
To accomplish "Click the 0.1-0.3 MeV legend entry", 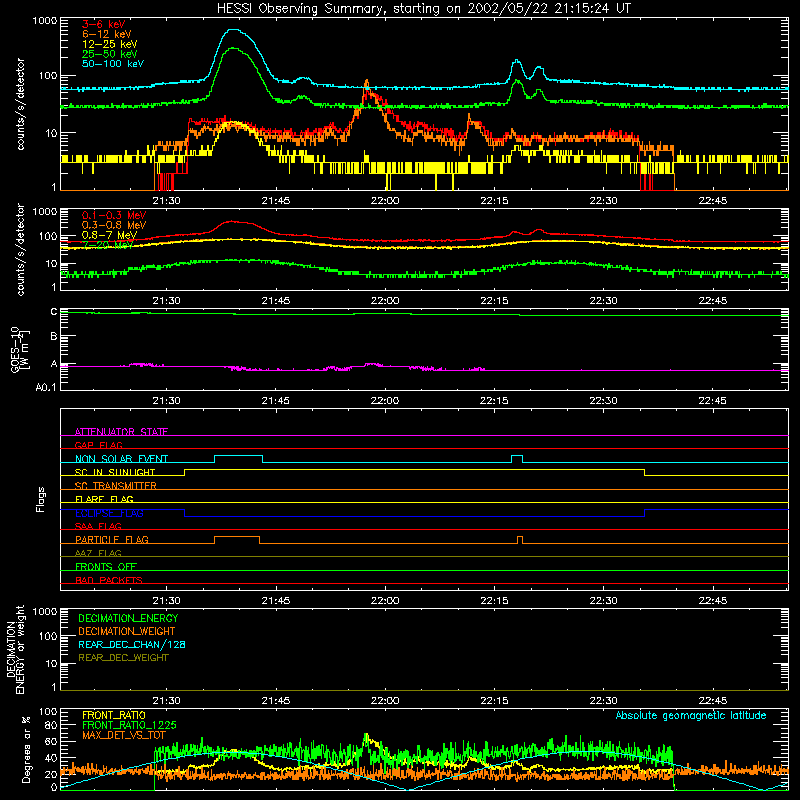I will (114, 215).
